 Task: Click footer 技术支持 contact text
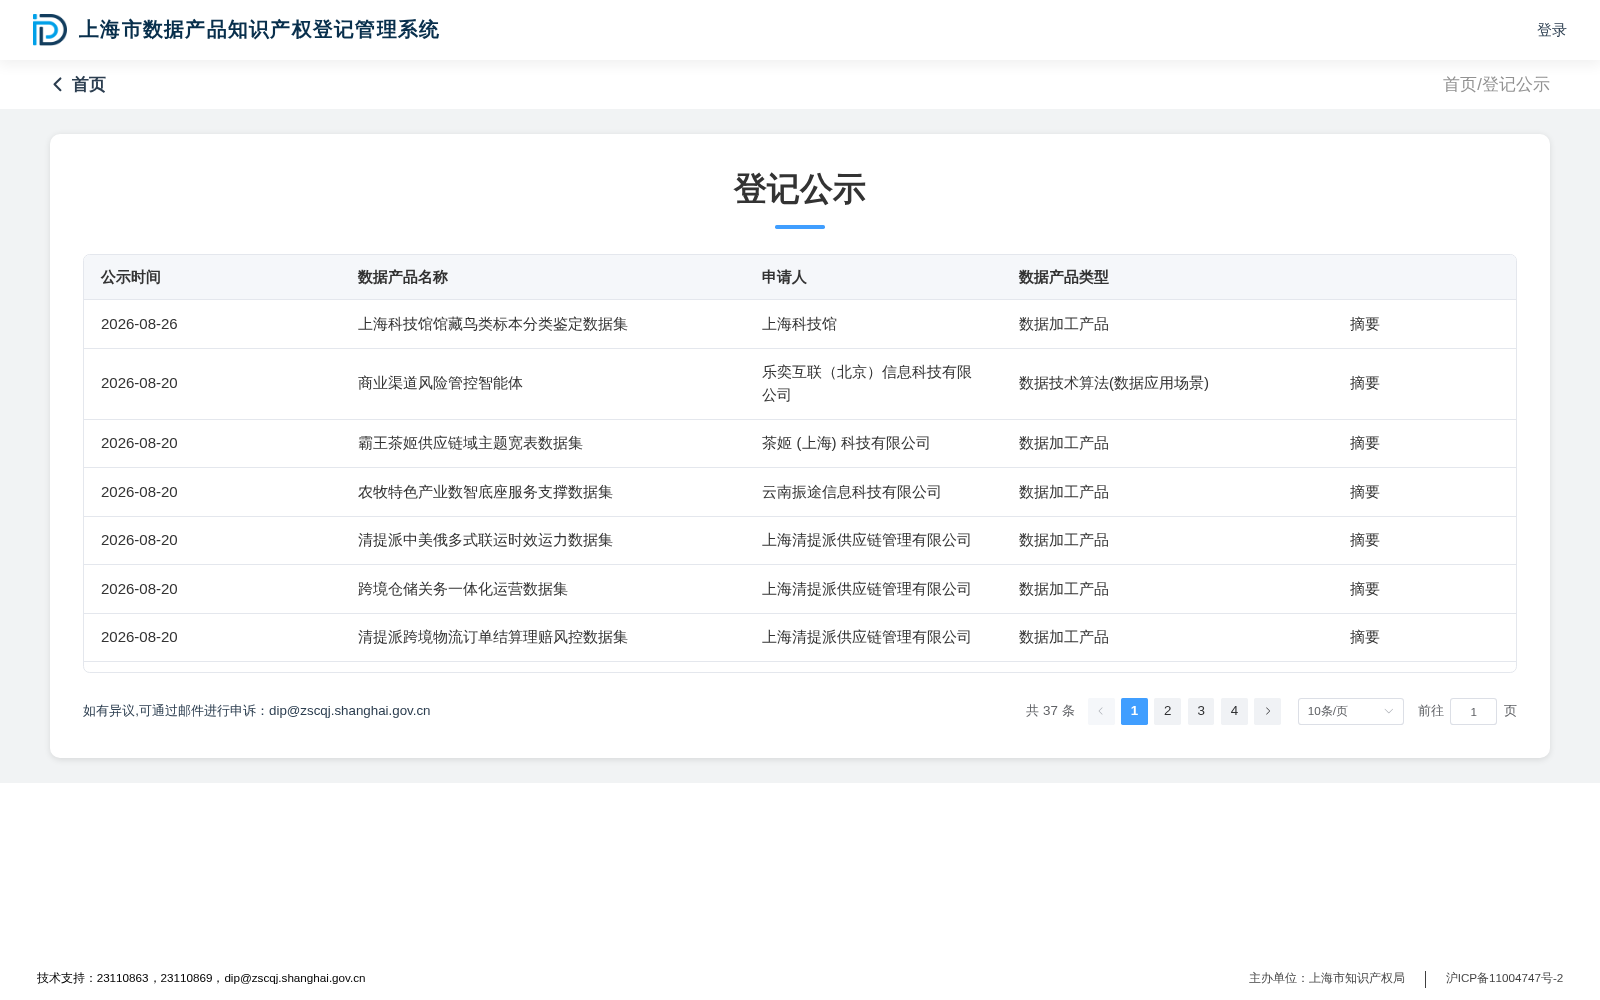(x=201, y=978)
